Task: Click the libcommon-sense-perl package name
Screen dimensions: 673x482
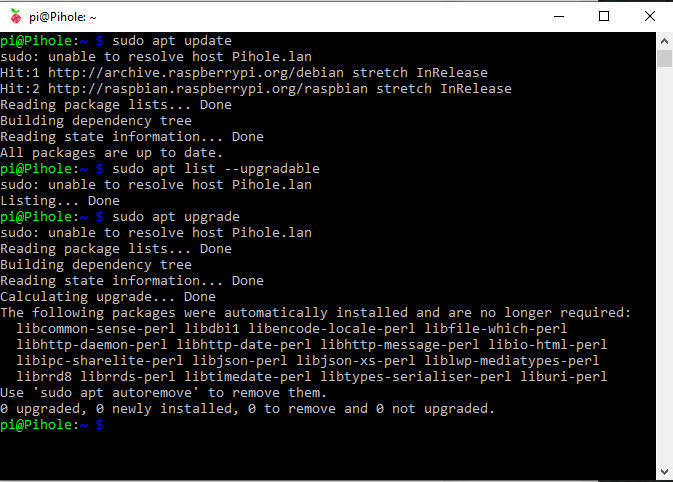Action: (x=96, y=329)
